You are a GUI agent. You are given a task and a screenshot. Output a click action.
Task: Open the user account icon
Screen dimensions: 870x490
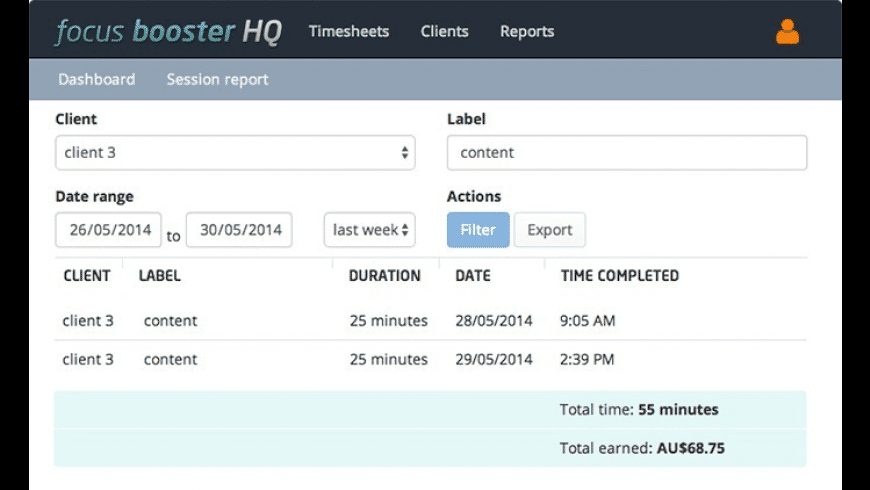787,32
